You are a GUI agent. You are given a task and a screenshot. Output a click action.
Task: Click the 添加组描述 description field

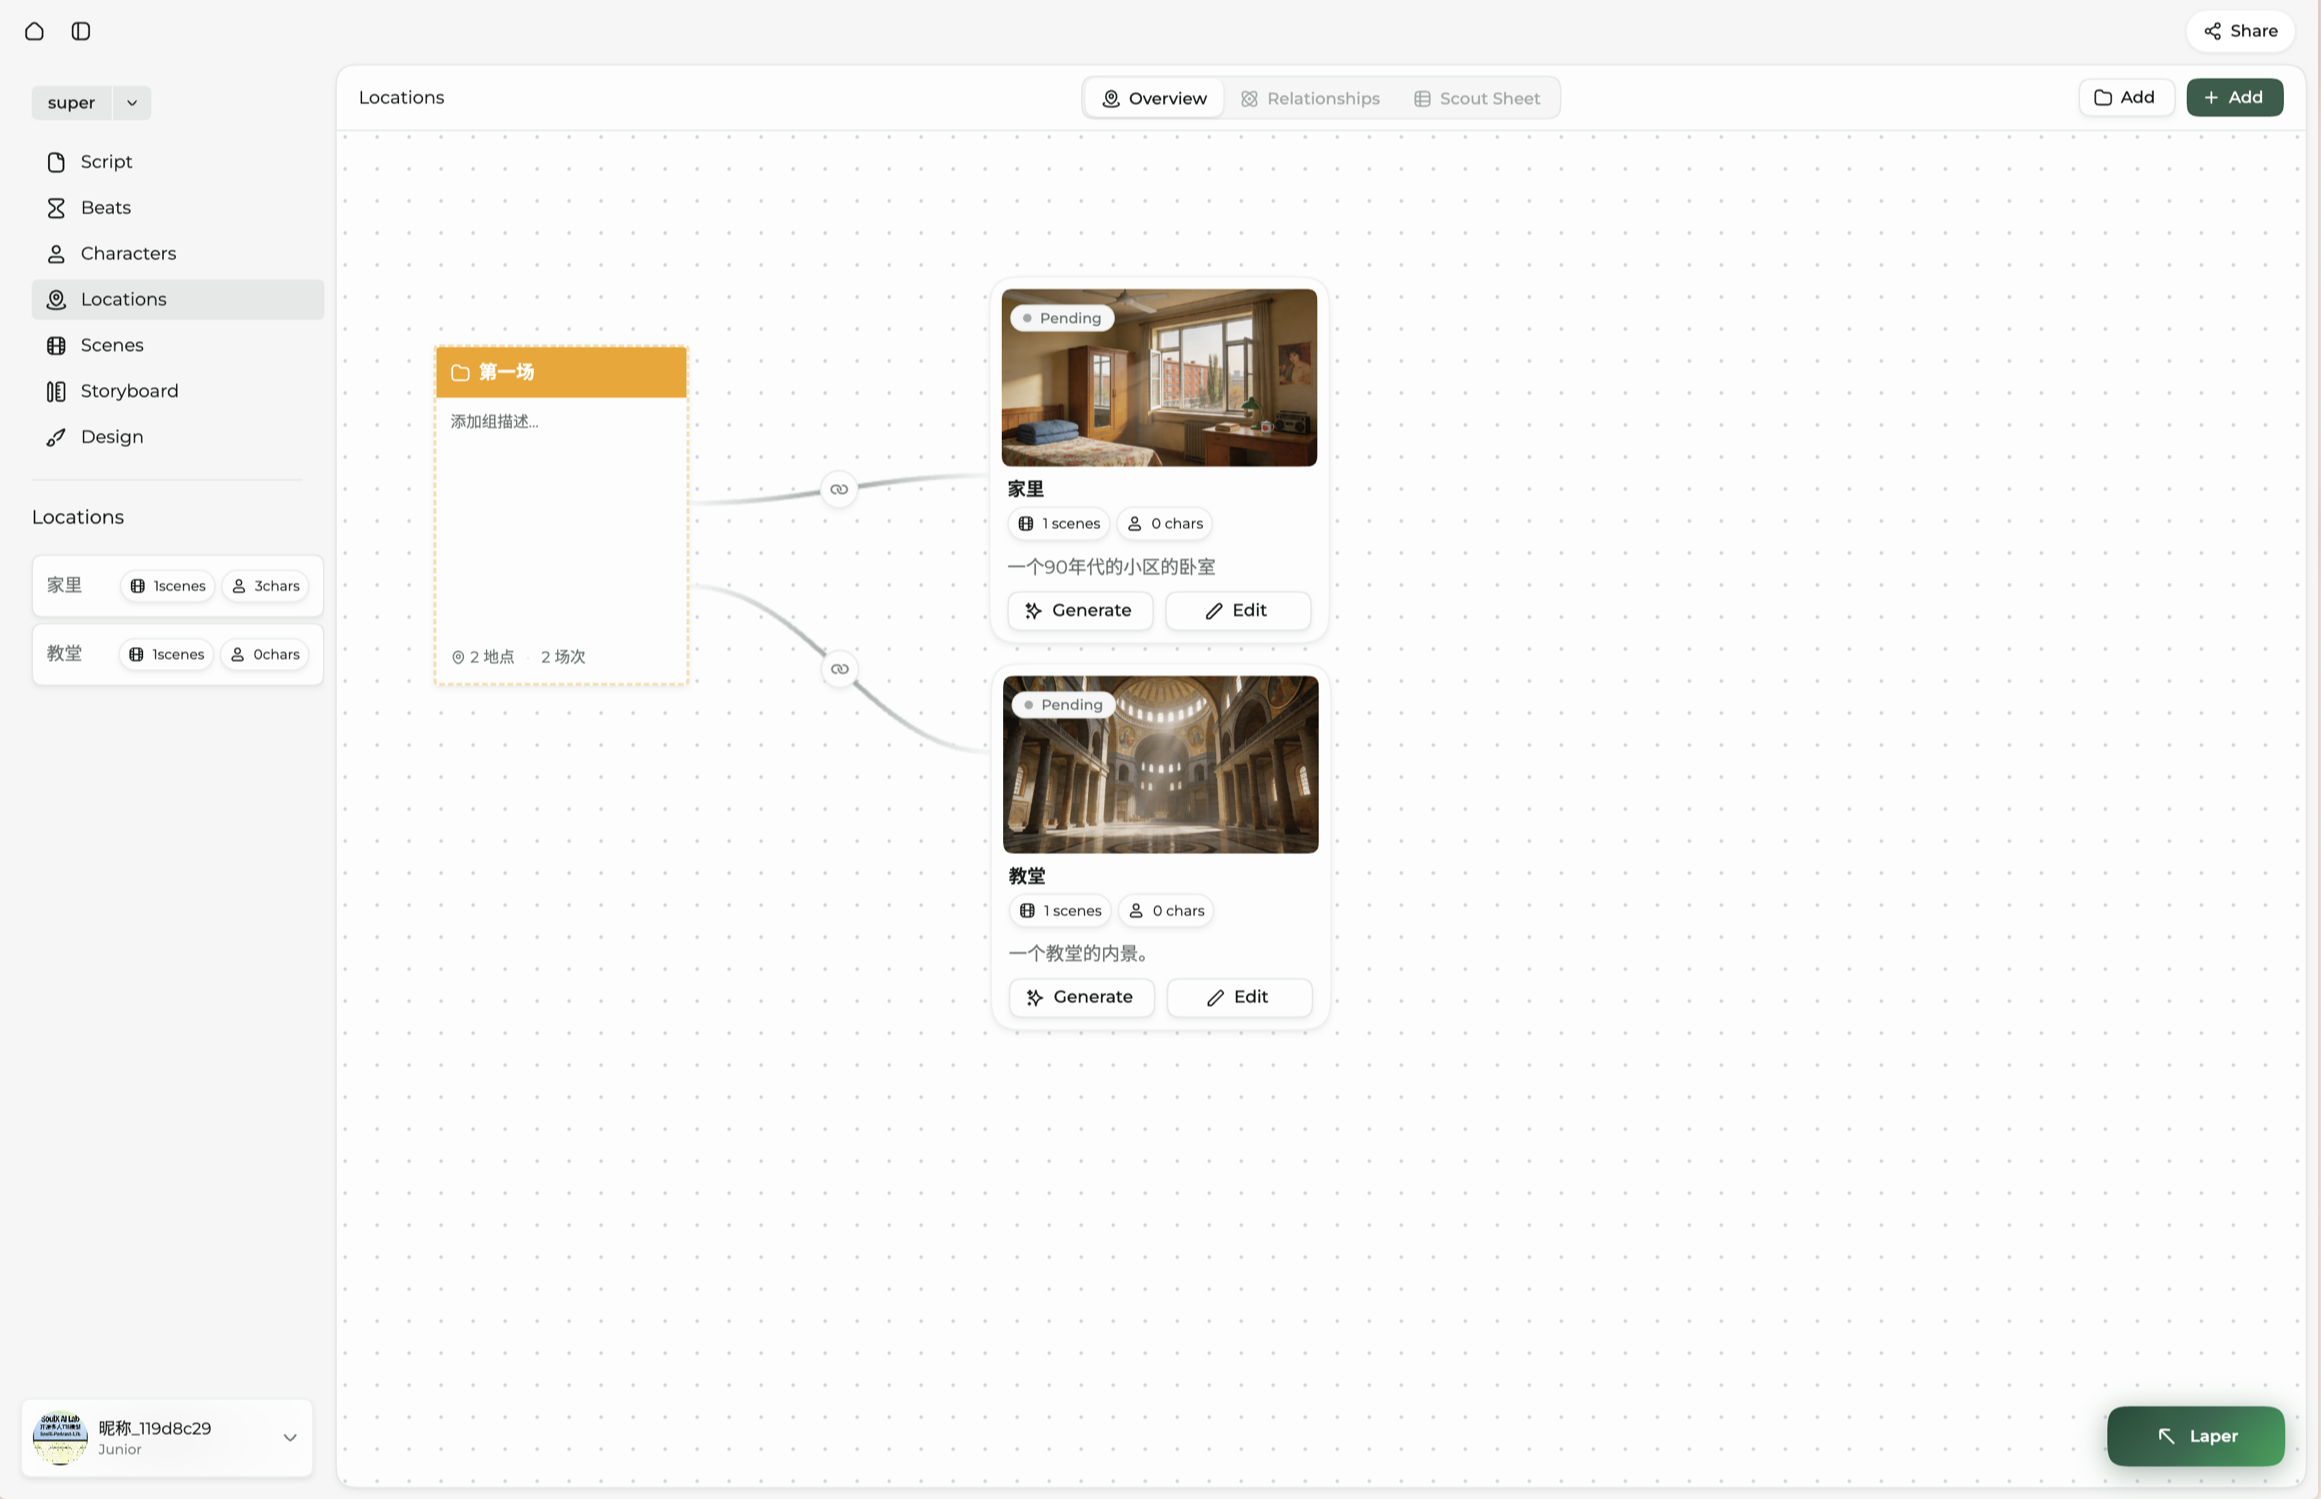coord(494,422)
